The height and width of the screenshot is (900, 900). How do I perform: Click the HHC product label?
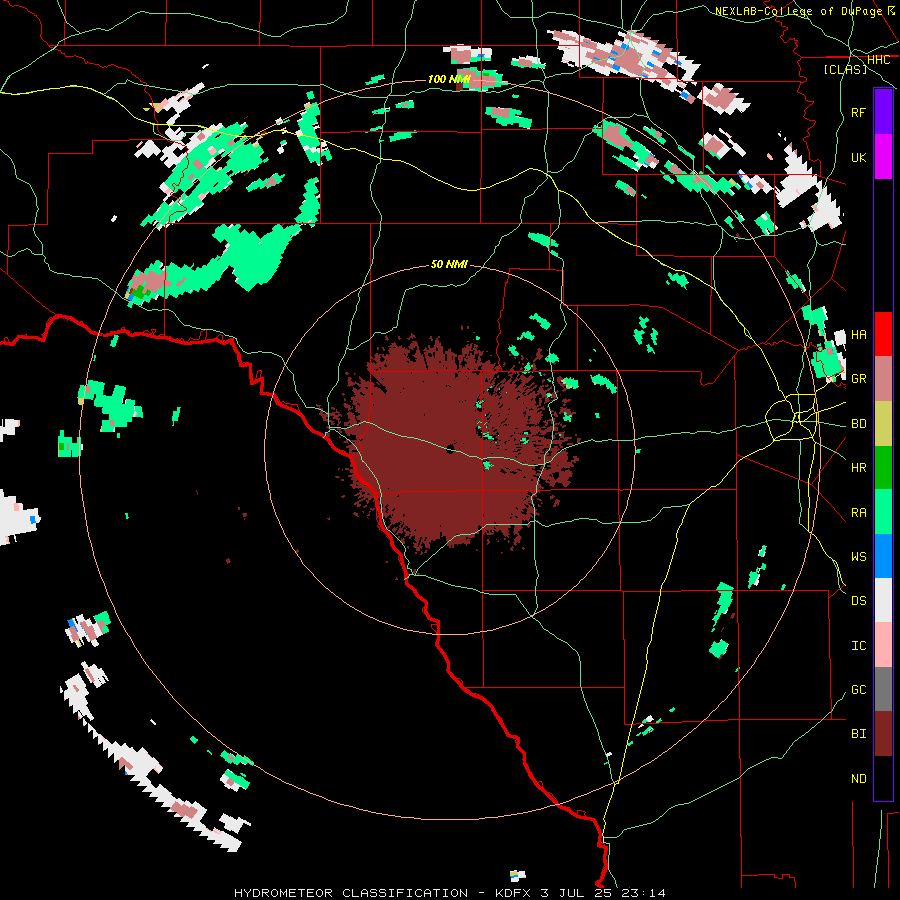tap(878, 60)
